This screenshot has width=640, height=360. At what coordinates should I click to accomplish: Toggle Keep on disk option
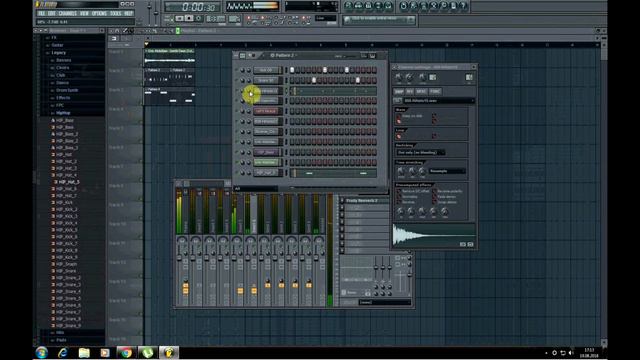399,116
